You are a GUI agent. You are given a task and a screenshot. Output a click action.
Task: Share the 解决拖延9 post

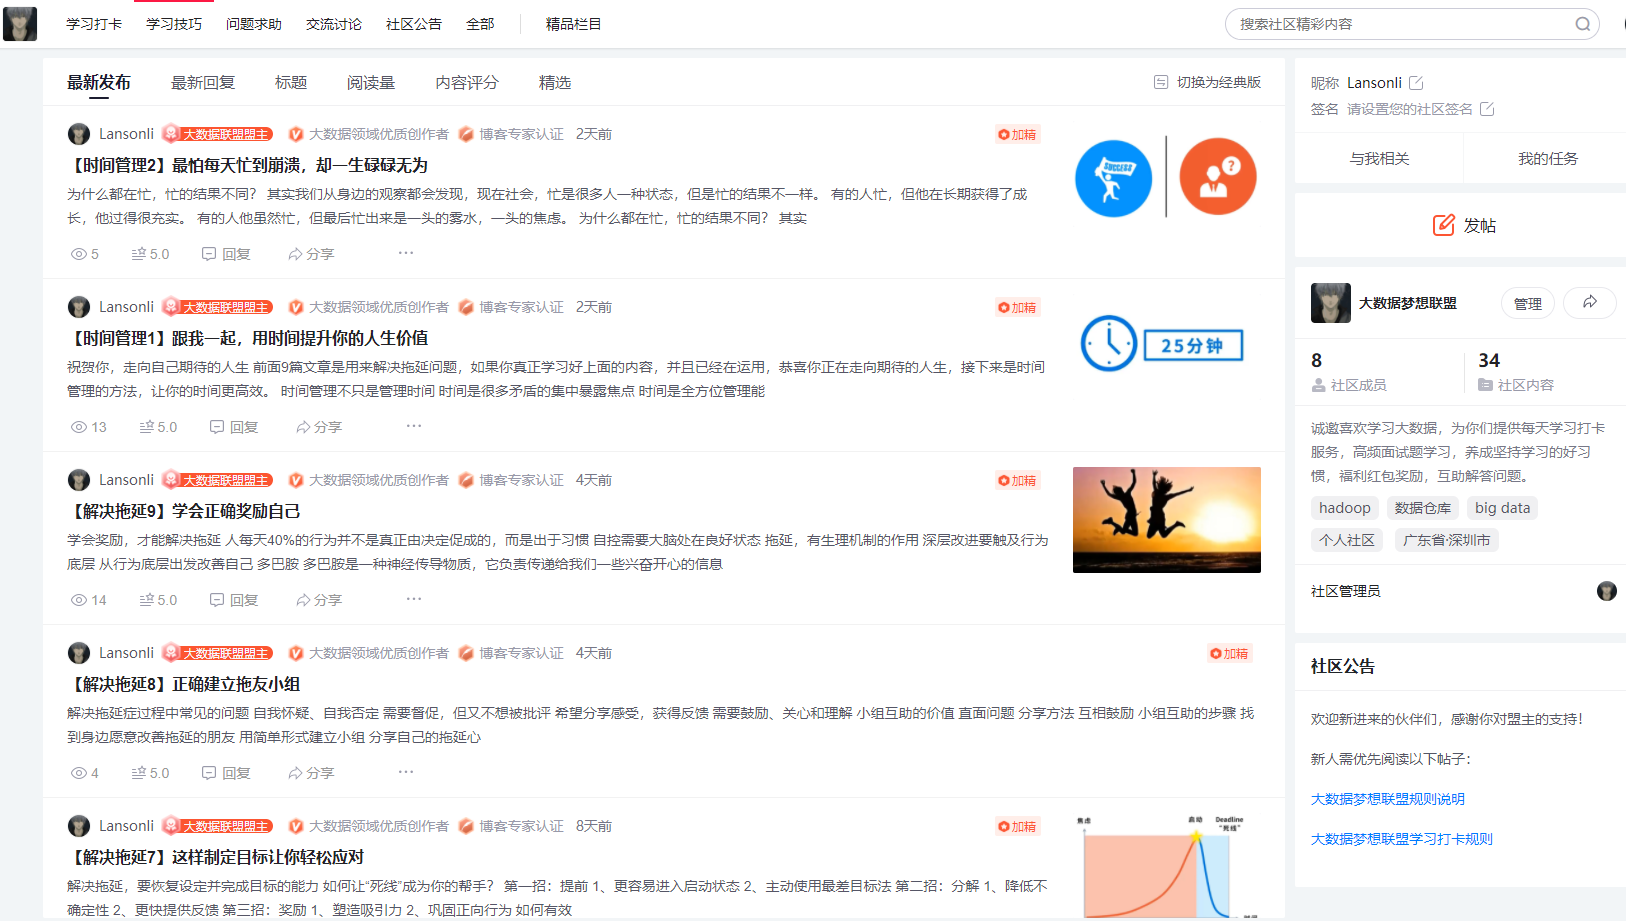point(319,600)
